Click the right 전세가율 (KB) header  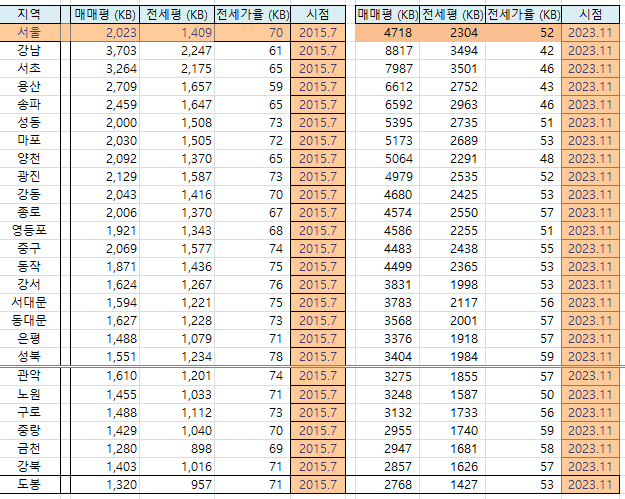(524, 15)
